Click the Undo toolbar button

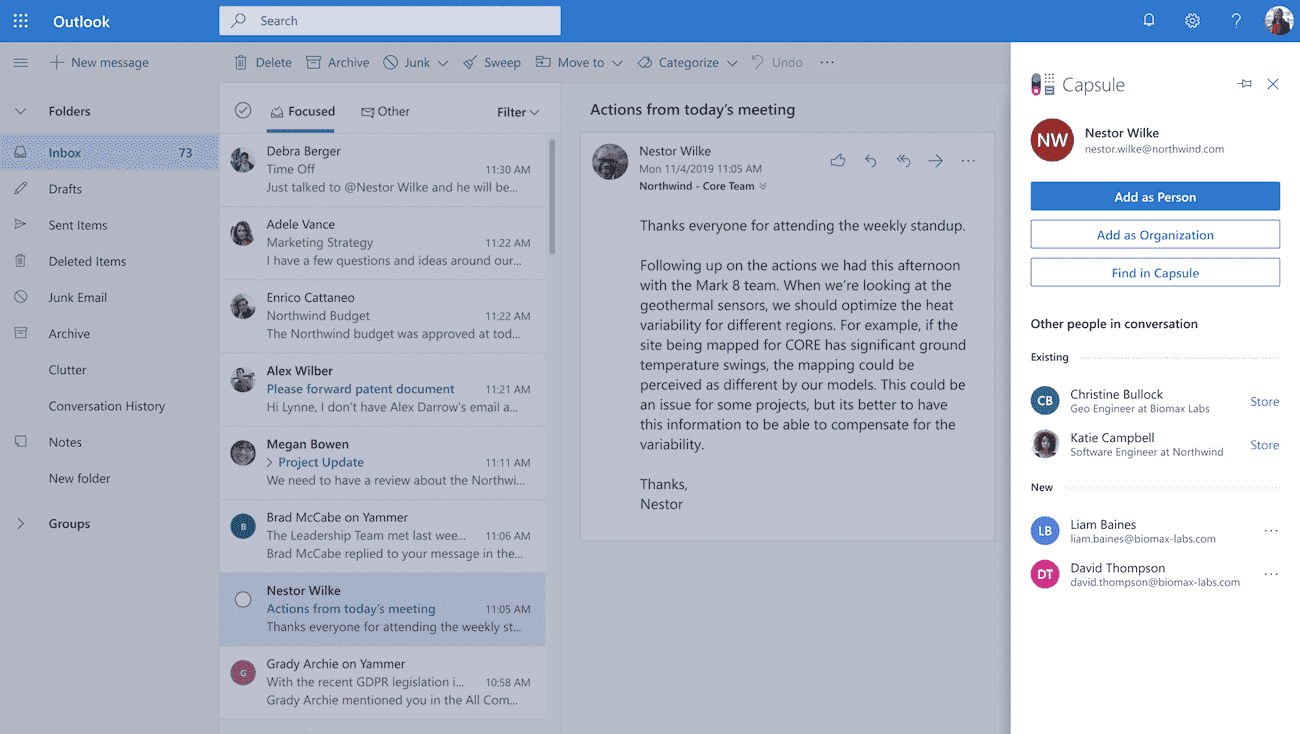tap(777, 62)
